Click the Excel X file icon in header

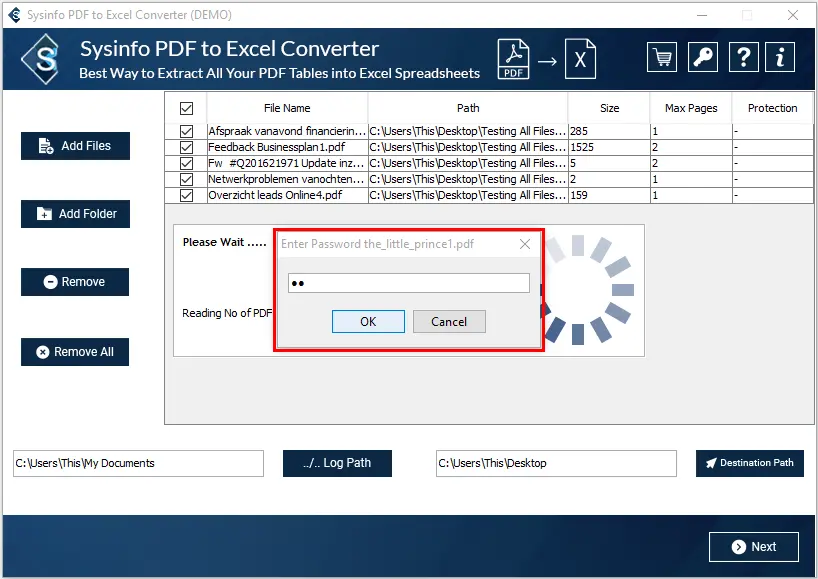580,60
